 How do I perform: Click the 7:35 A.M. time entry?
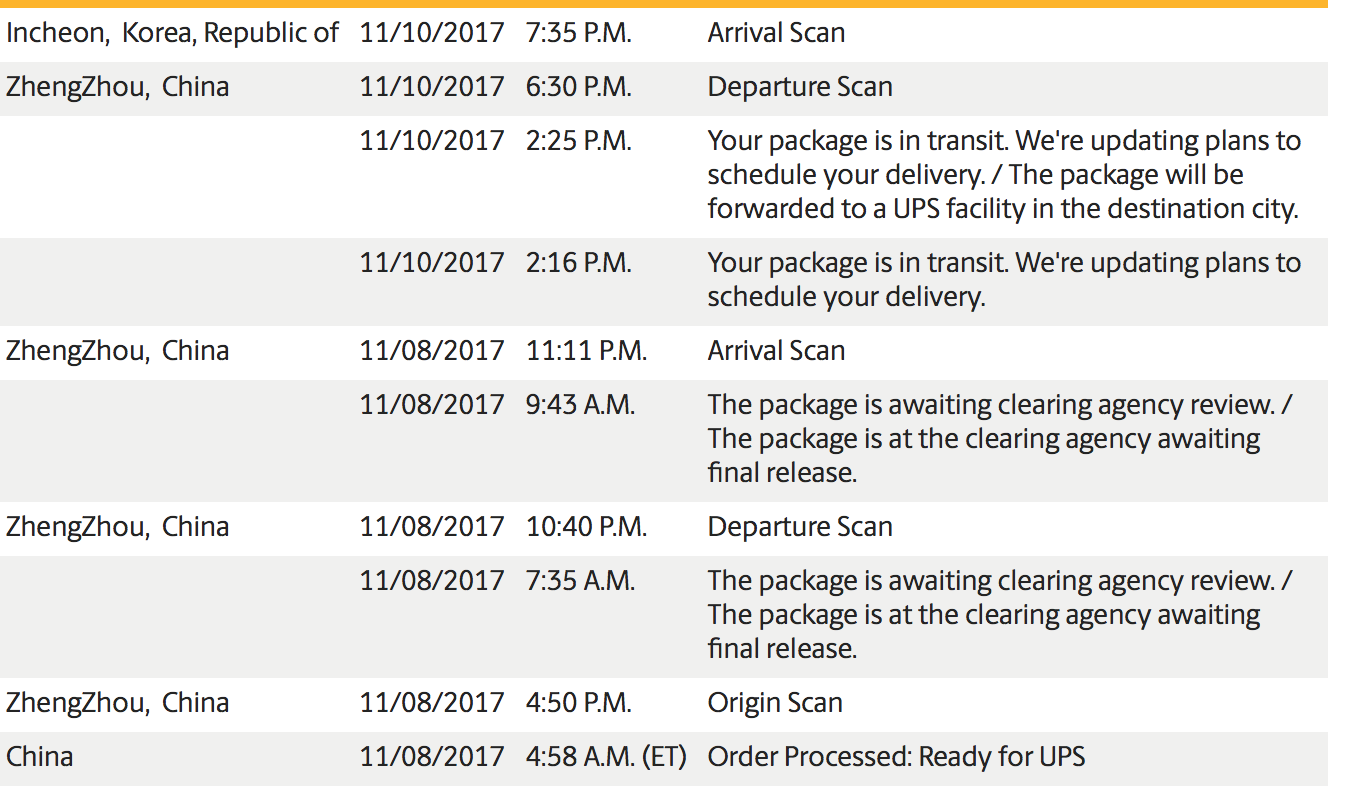pyautogui.click(x=580, y=581)
